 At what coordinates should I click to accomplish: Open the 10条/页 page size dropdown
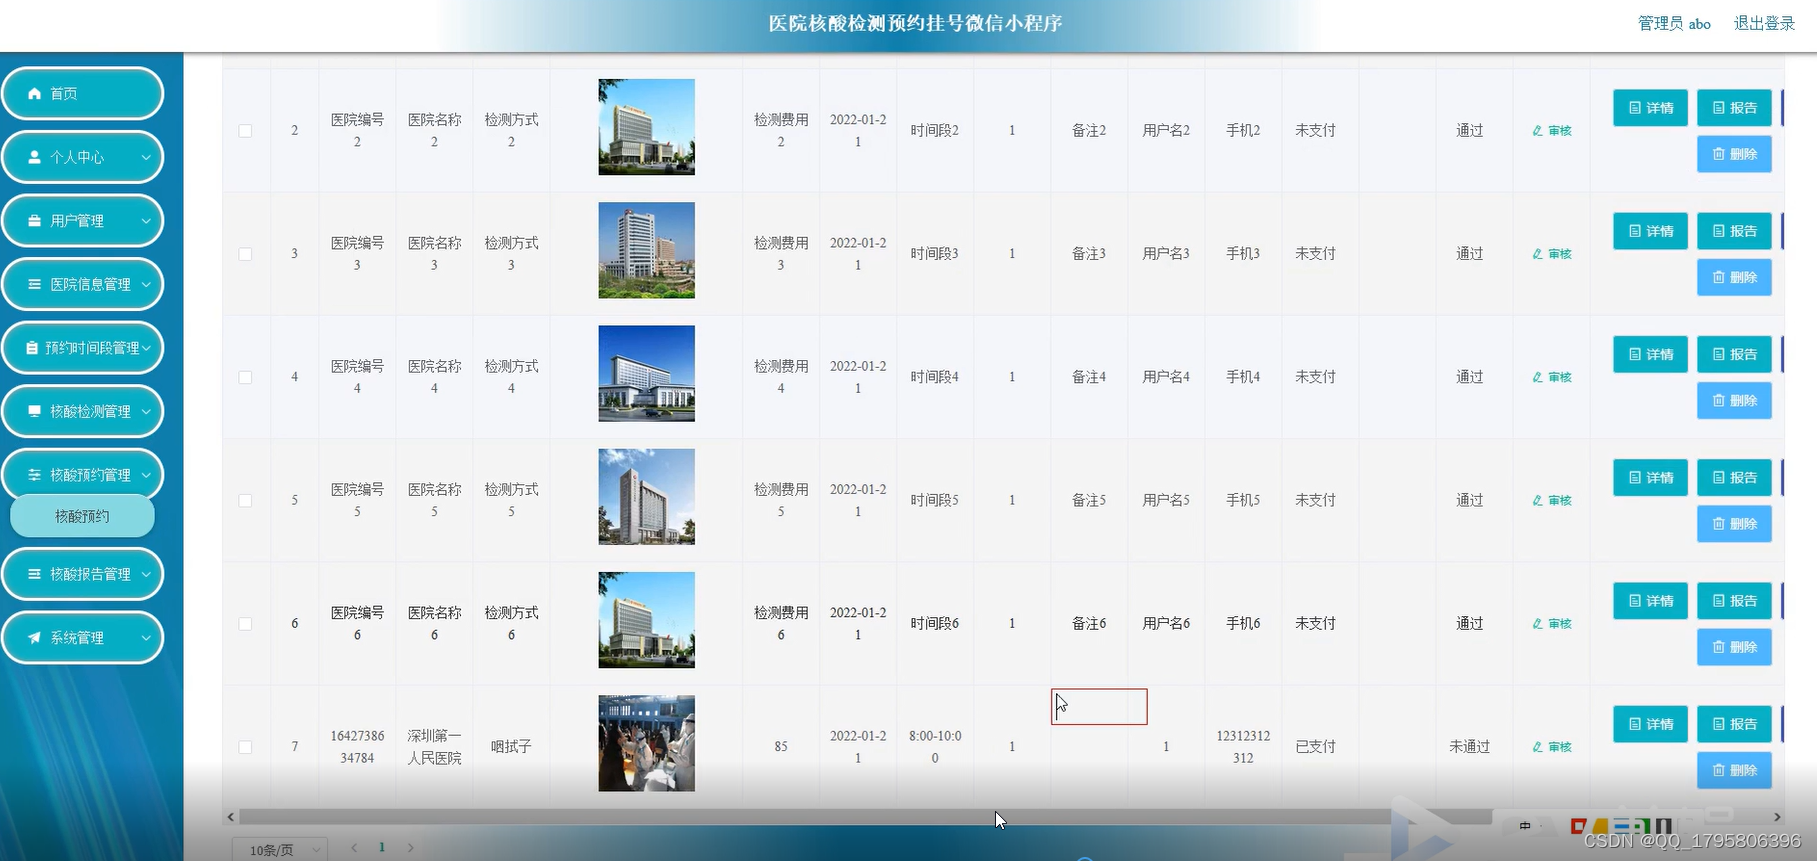280,849
